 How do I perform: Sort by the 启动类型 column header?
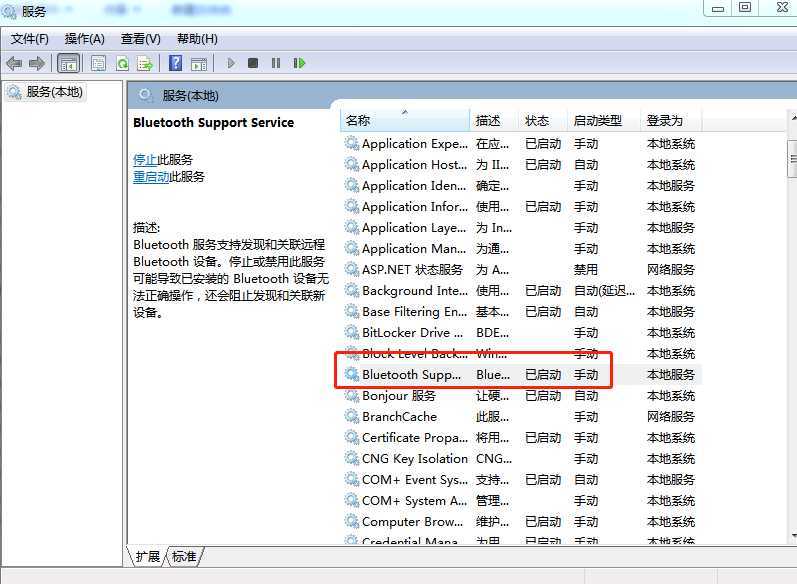coord(603,120)
